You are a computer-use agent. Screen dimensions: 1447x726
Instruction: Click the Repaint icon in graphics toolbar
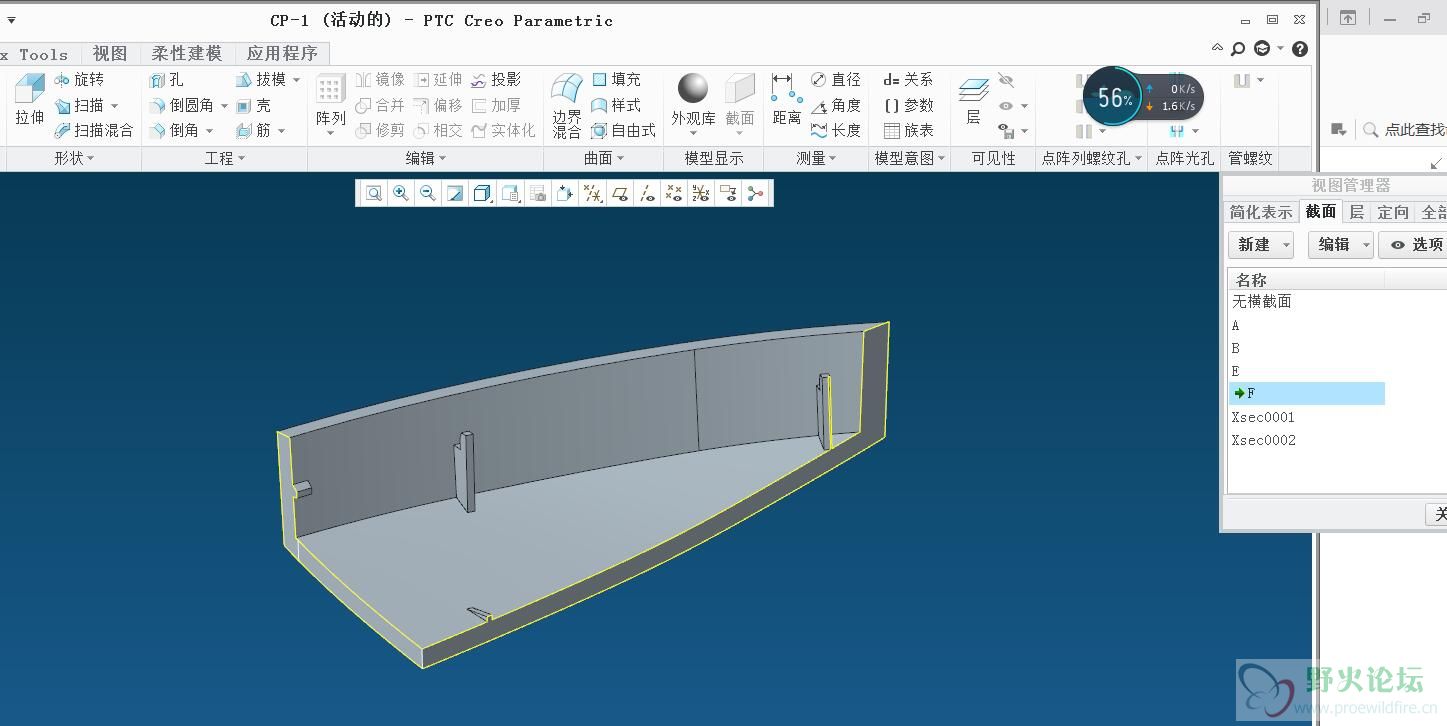tap(455, 193)
